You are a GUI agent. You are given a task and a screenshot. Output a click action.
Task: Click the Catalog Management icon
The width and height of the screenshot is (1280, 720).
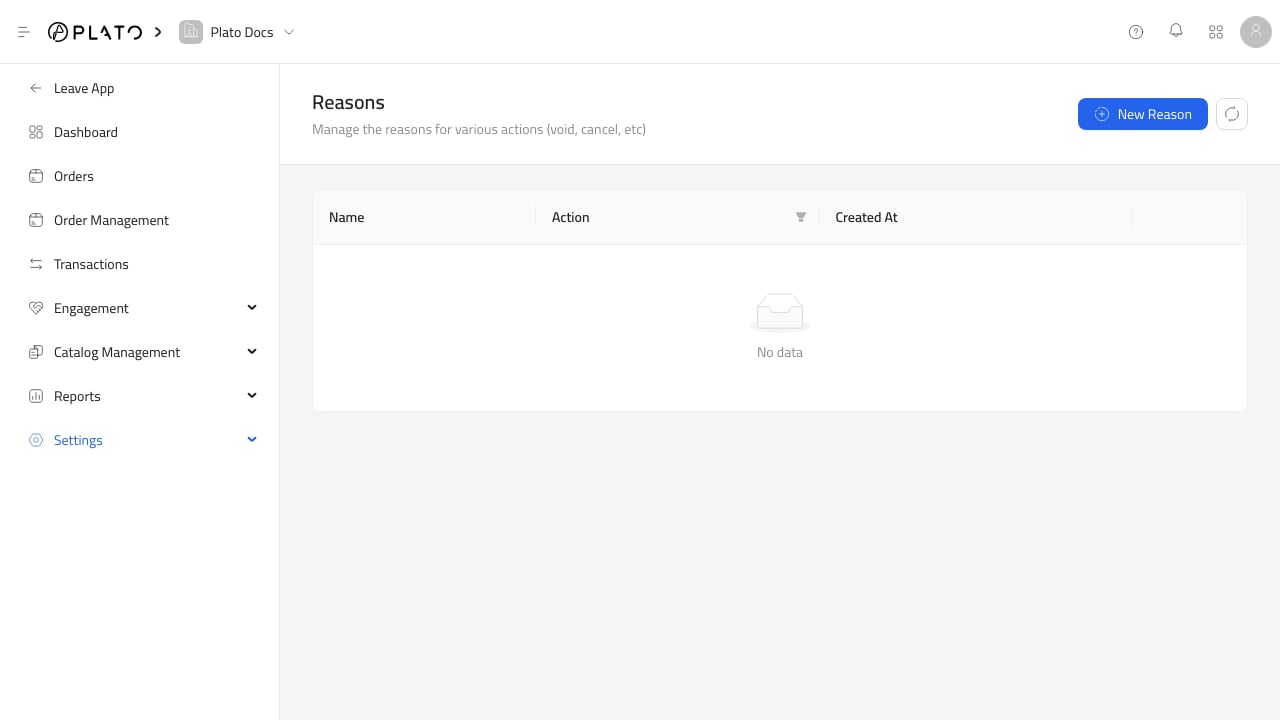pyautogui.click(x=36, y=352)
